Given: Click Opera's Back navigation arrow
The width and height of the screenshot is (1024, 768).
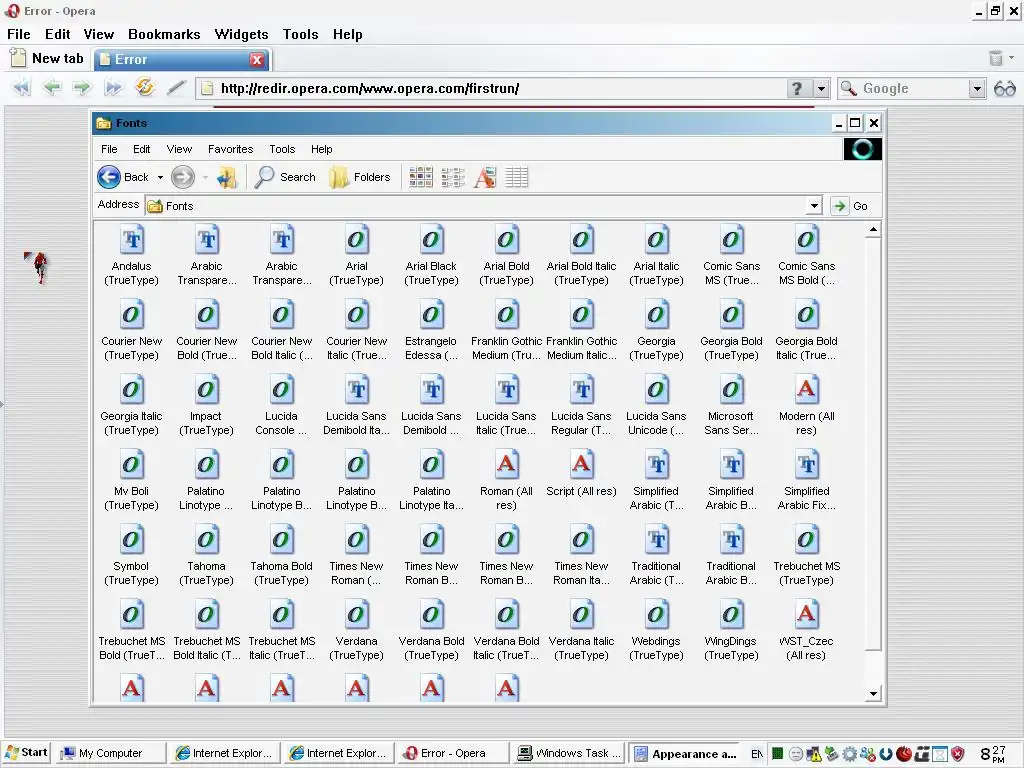Looking at the screenshot, I should (52, 87).
